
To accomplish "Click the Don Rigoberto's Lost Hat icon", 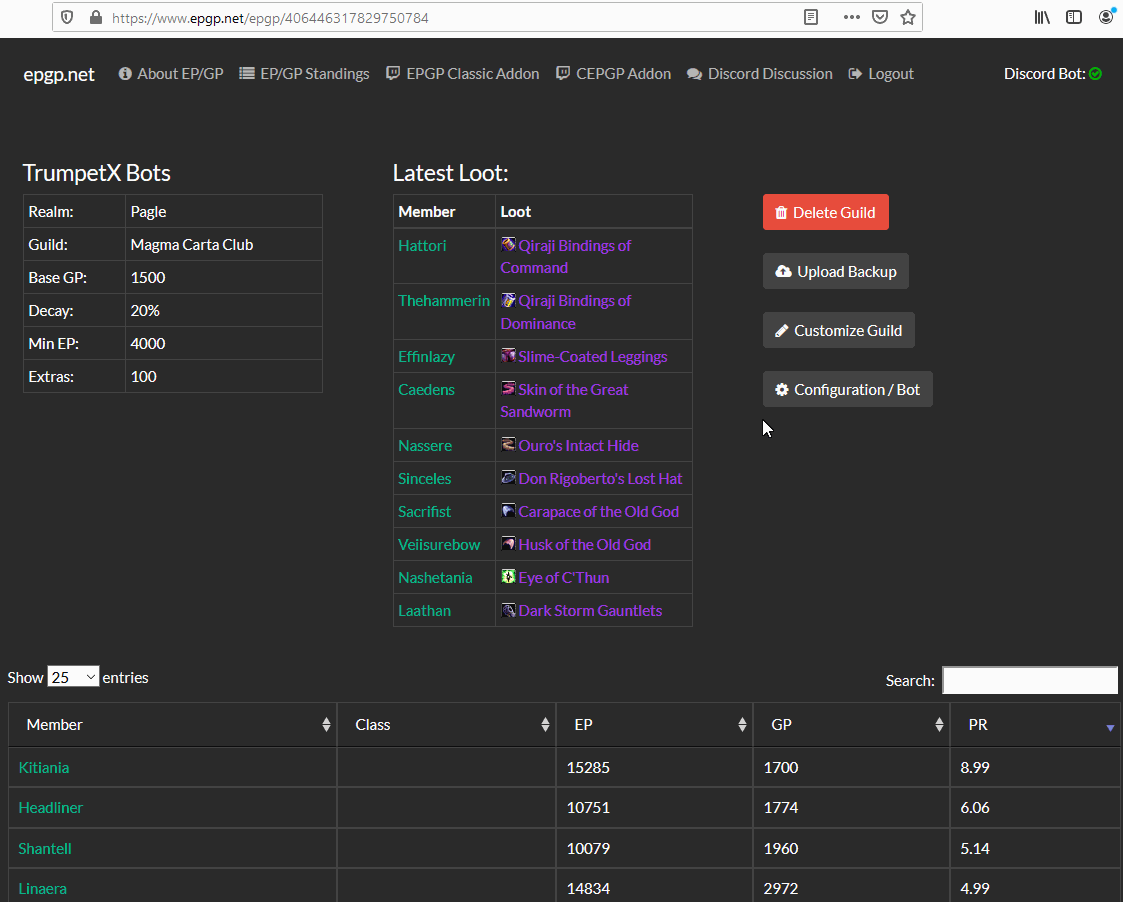I will [508, 478].
